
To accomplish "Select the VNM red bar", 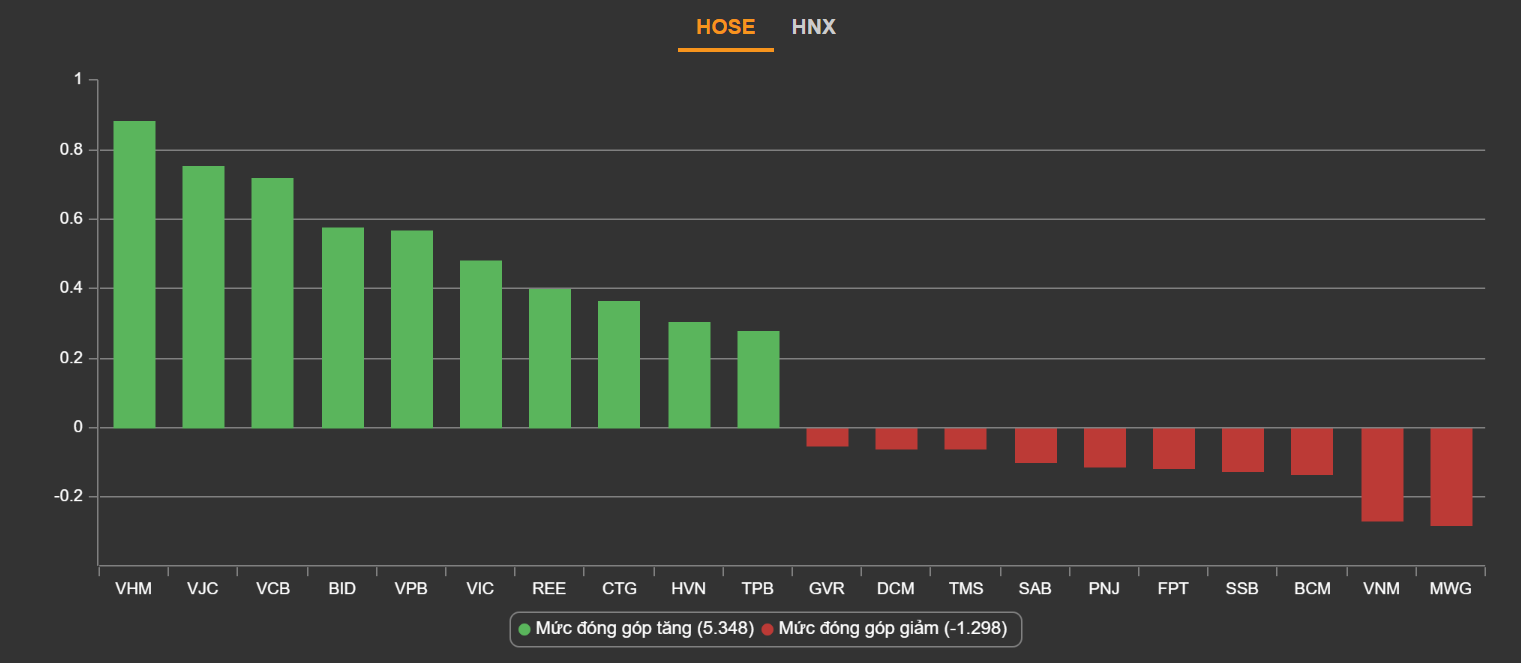I will (x=1381, y=475).
